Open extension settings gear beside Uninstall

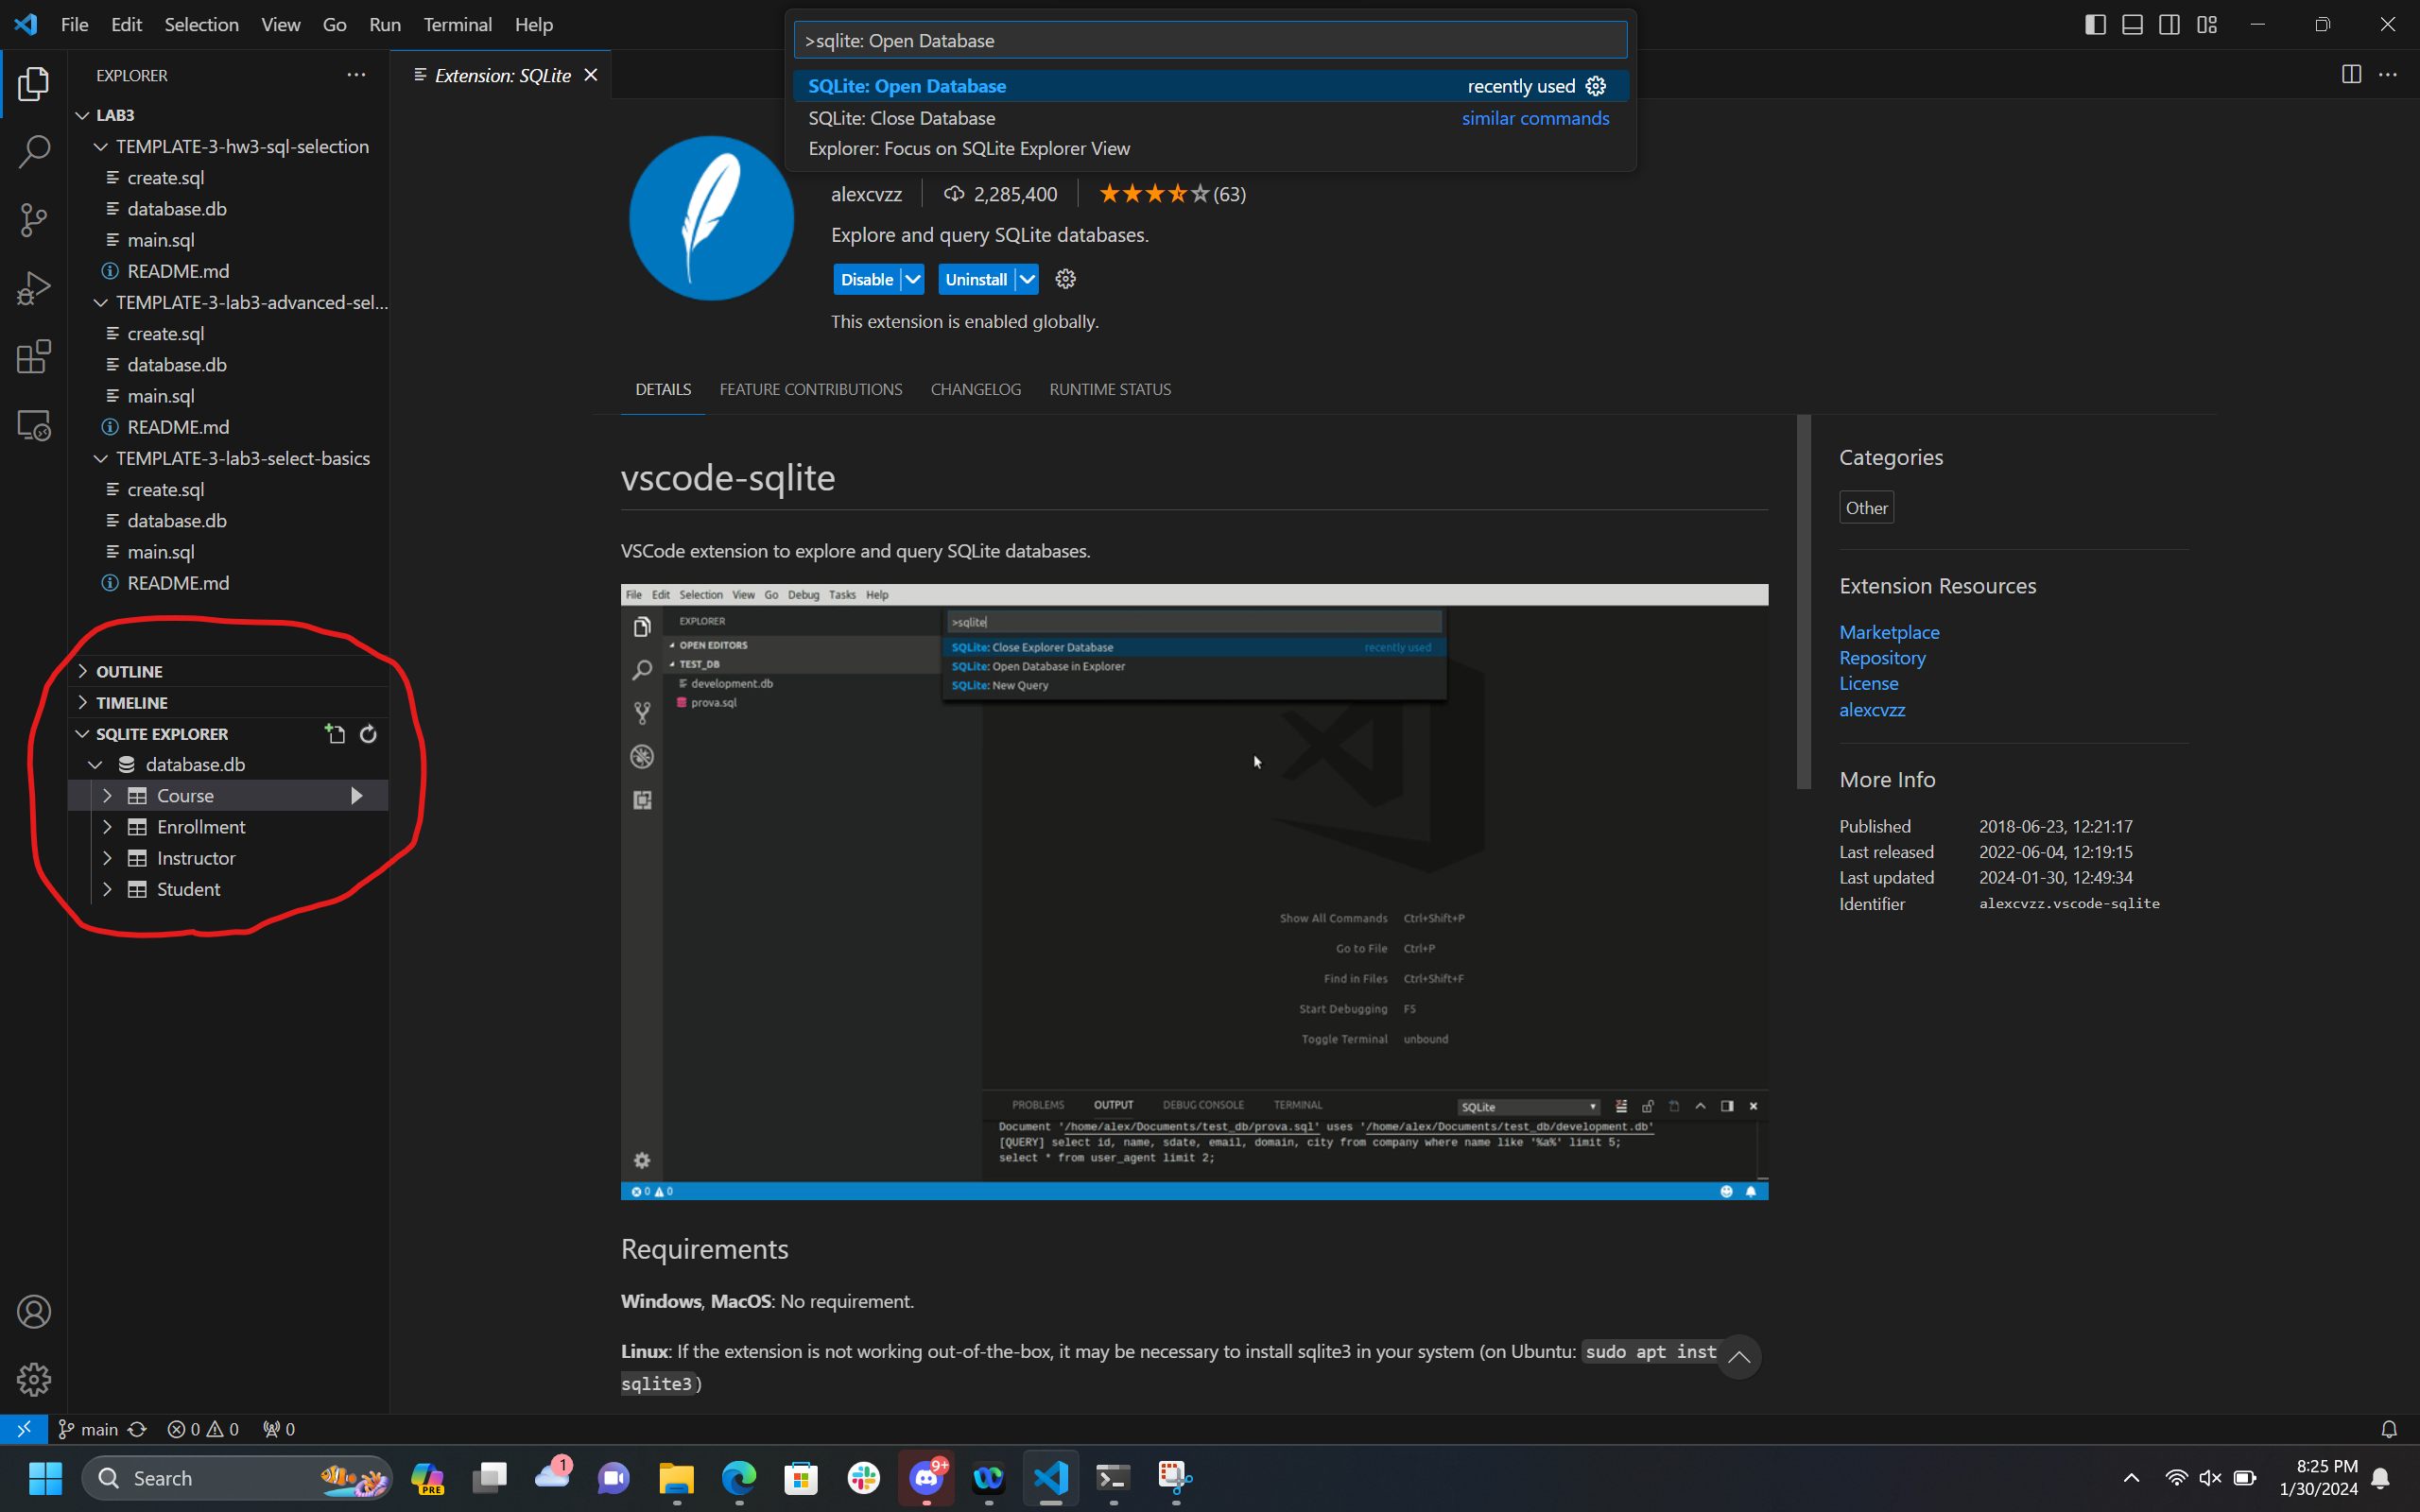point(1065,279)
